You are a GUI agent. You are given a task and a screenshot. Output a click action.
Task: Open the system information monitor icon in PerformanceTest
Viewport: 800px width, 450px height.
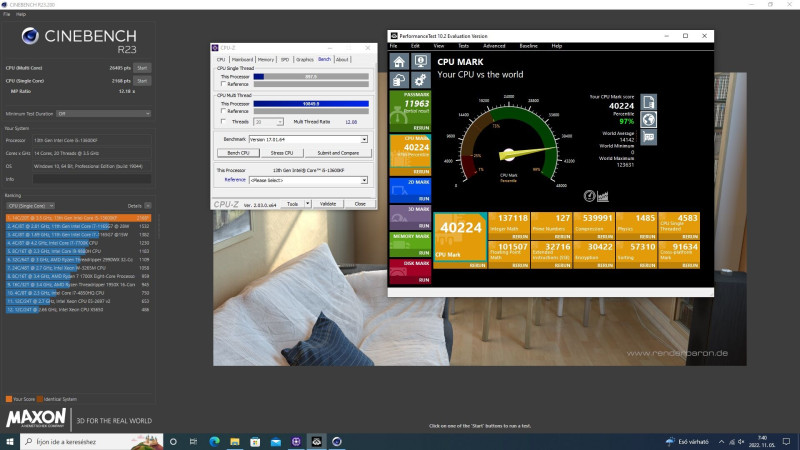[420, 62]
